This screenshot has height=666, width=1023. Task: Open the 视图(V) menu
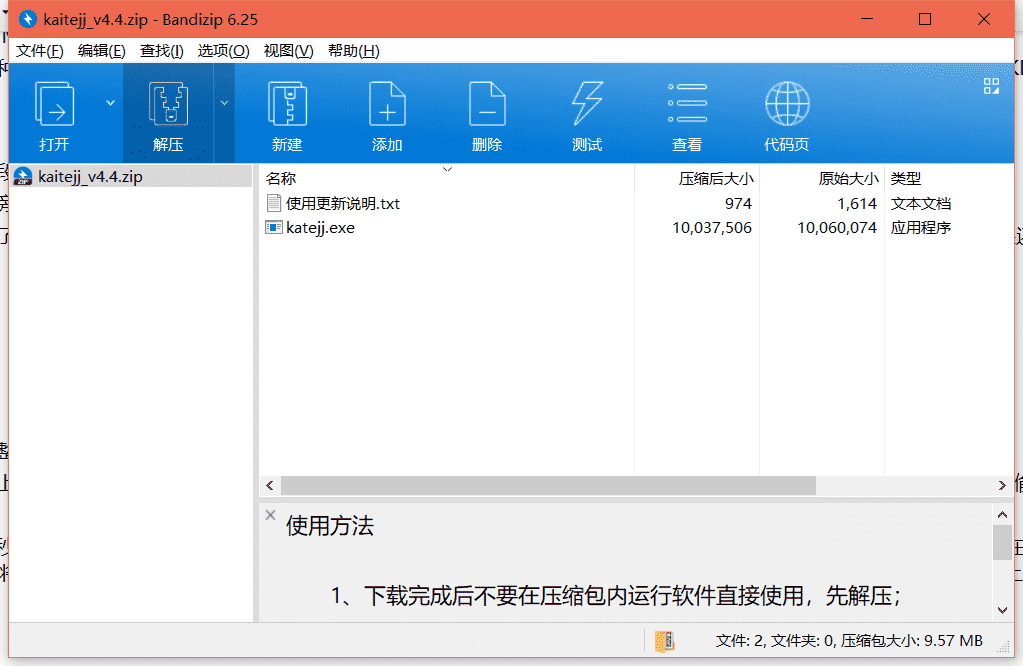288,51
